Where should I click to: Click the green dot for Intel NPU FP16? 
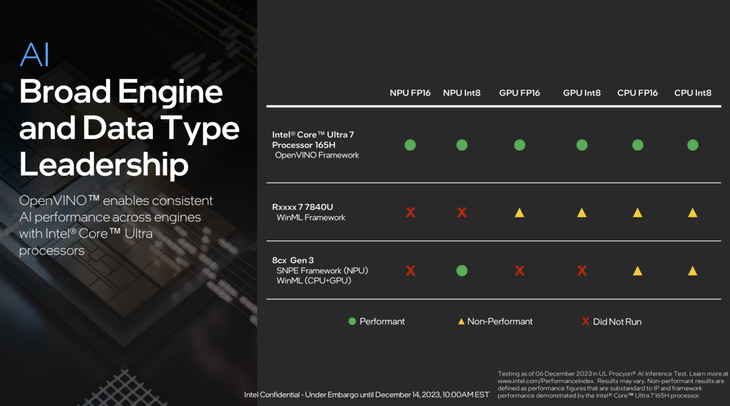(x=410, y=145)
